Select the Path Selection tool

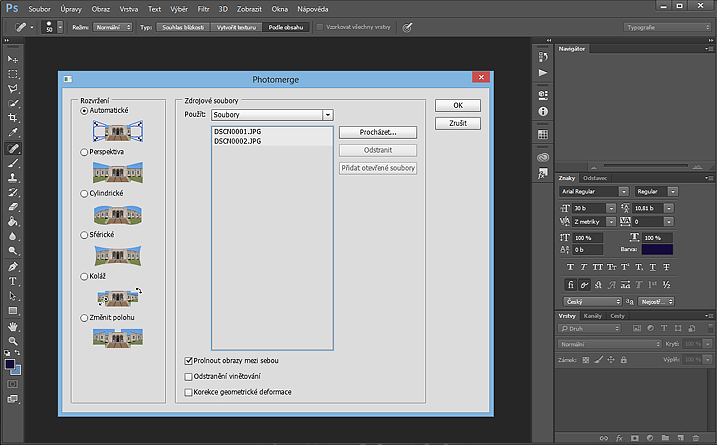pyautogui.click(x=13, y=296)
